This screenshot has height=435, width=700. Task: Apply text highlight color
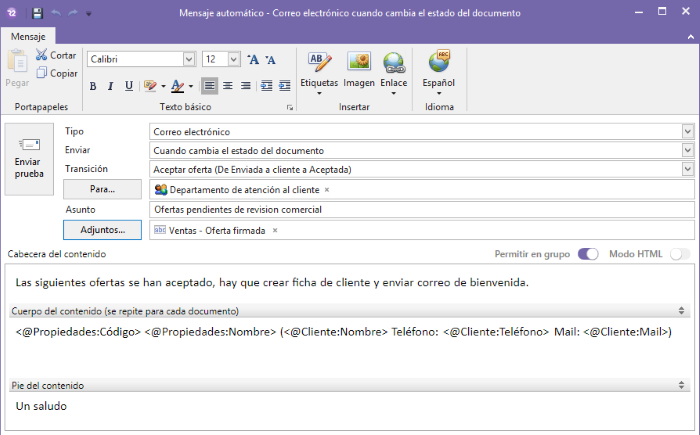(x=150, y=86)
